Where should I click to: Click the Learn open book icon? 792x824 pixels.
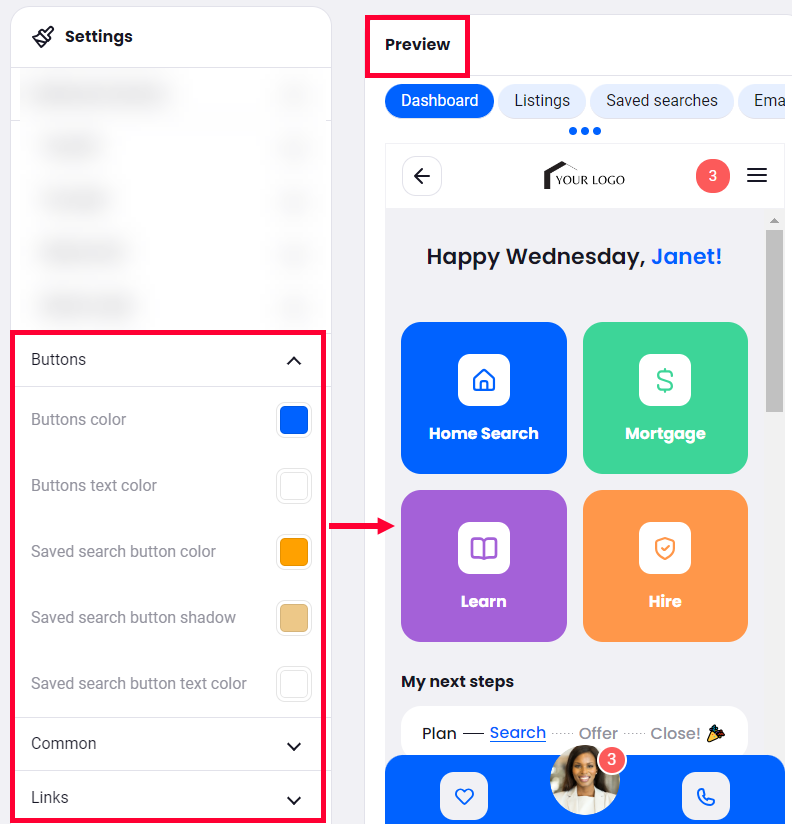coord(484,548)
